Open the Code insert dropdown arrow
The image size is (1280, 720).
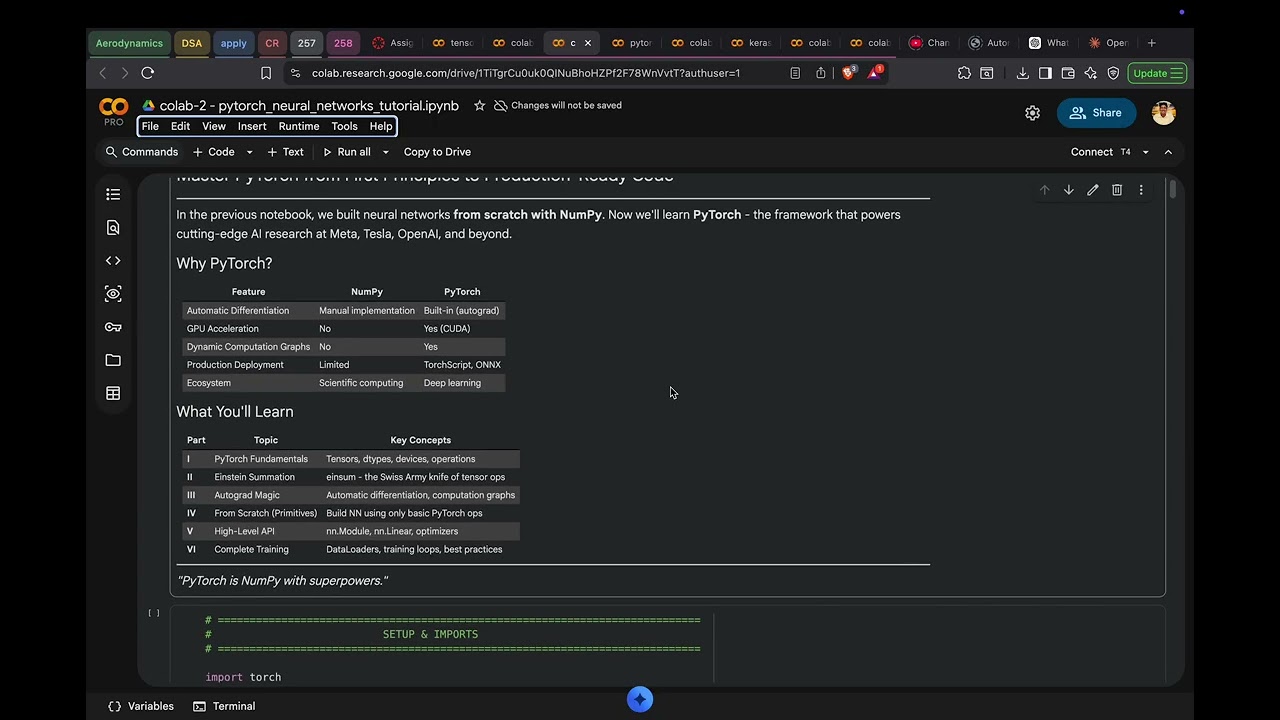pyautogui.click(x=249, y=152)
